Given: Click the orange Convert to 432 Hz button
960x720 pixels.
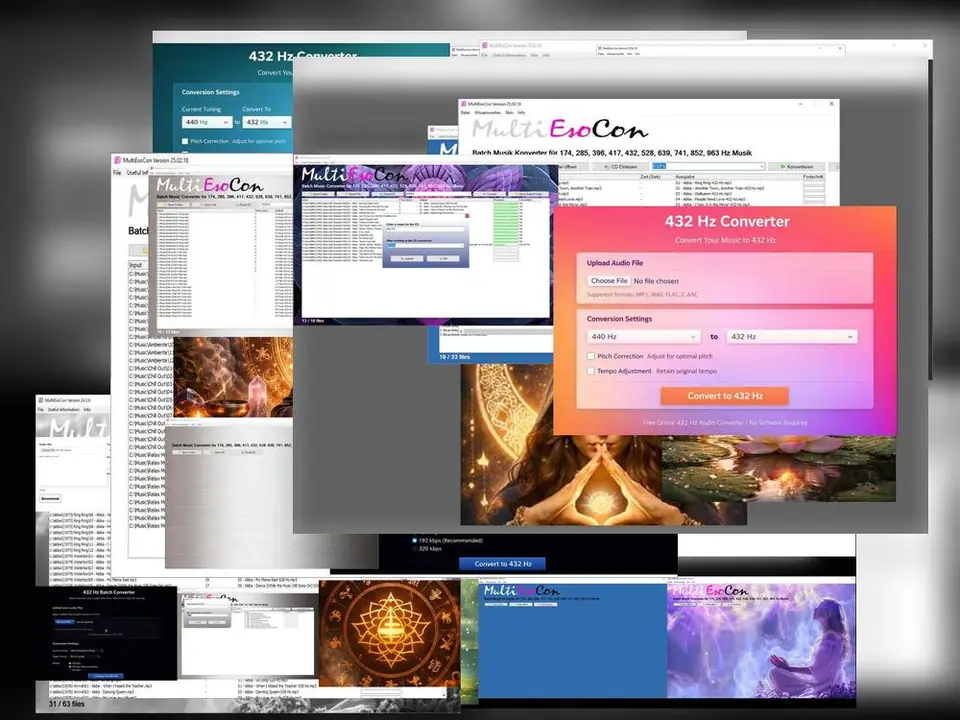Looking at the screenshot, I should coord(724,396).
